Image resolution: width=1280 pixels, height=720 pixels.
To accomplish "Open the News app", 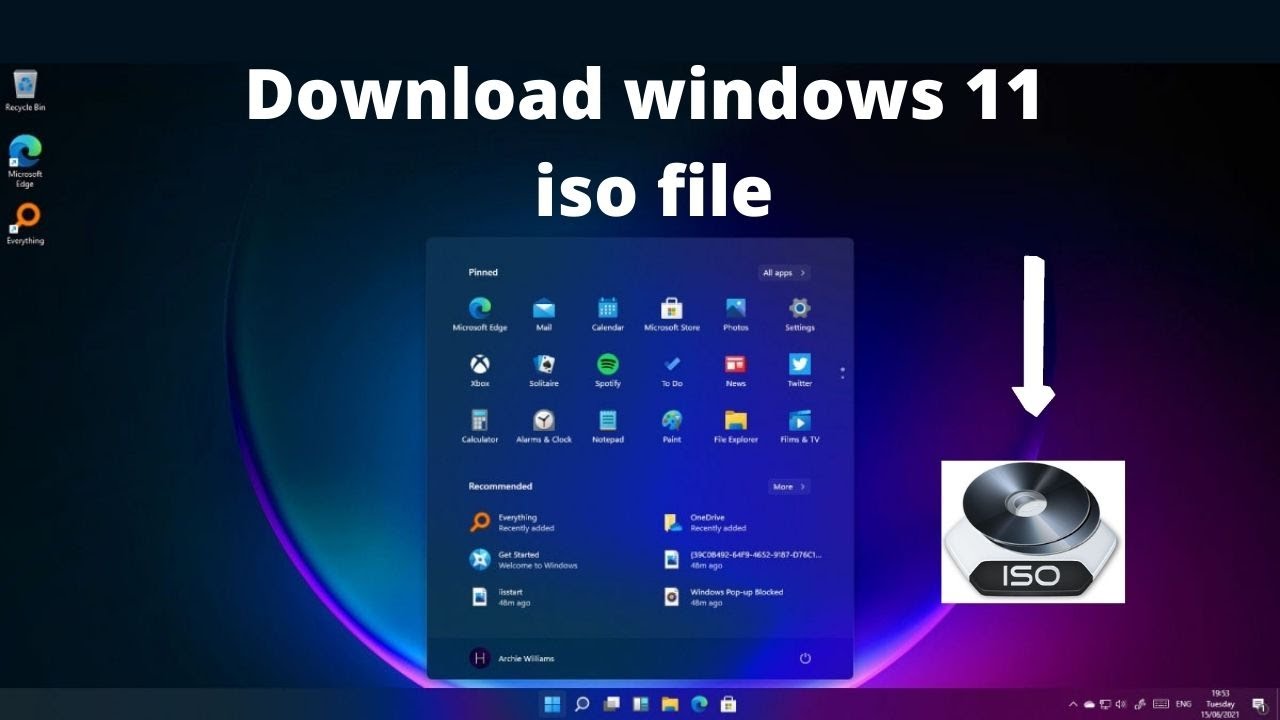I will click(736, 370).
